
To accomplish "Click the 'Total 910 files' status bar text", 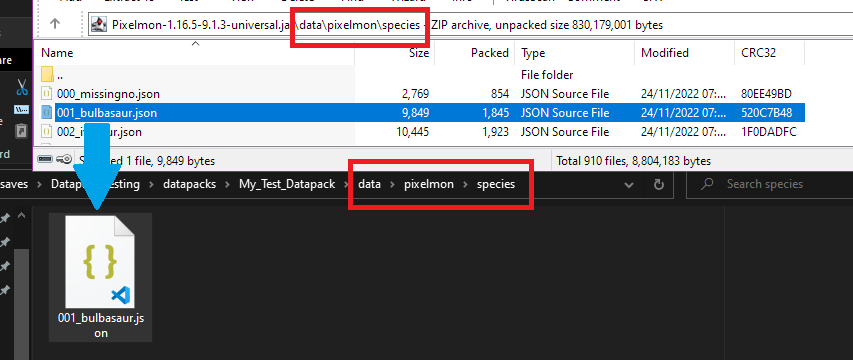I will pos(633,161).
